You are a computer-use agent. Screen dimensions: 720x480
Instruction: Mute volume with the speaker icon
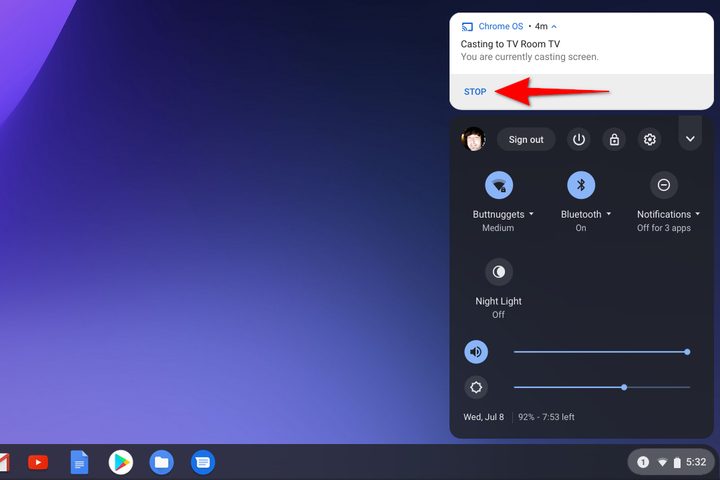point(476,352)
